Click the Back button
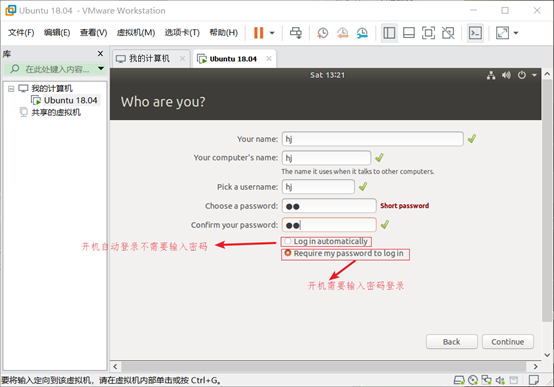Screen dimensions: 554x387 coord(452,342)
